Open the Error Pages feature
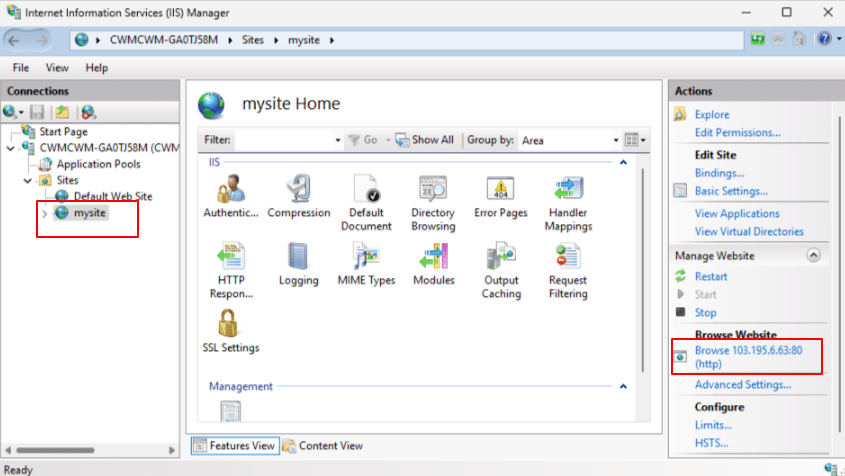This screenshot has width=845, height=476. click(501, 196)
